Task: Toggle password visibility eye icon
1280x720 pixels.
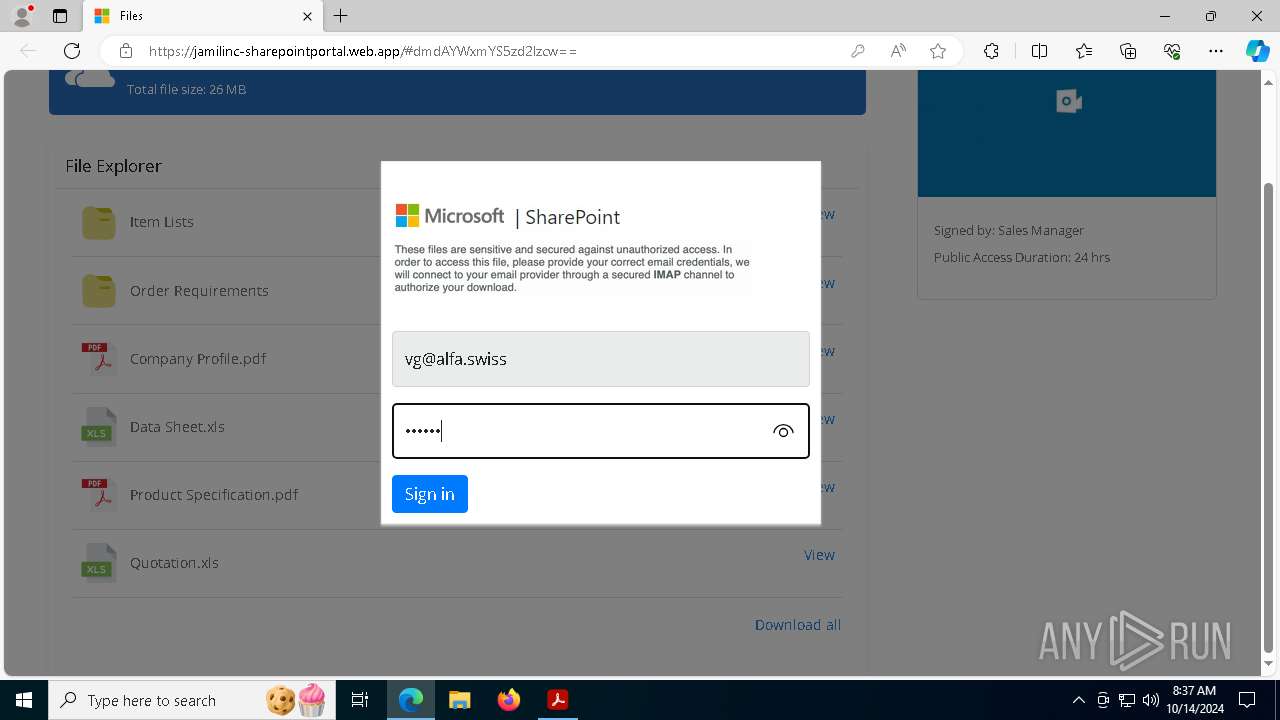Action: point(783,431)
